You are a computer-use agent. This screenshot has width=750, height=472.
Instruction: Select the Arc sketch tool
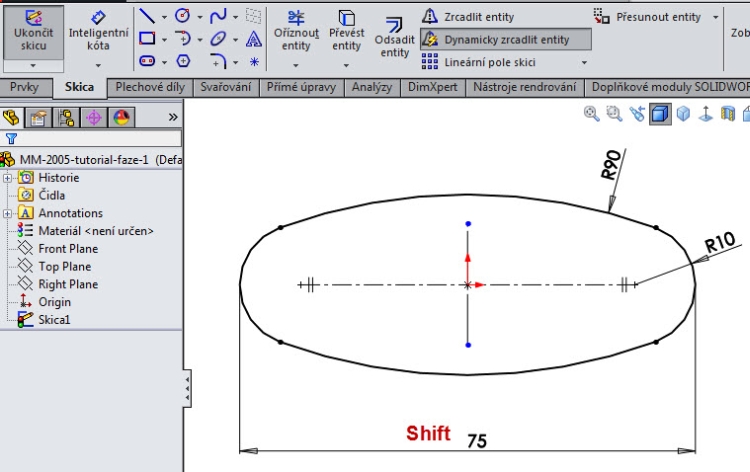pyautogui.click(x=183, y=38)
